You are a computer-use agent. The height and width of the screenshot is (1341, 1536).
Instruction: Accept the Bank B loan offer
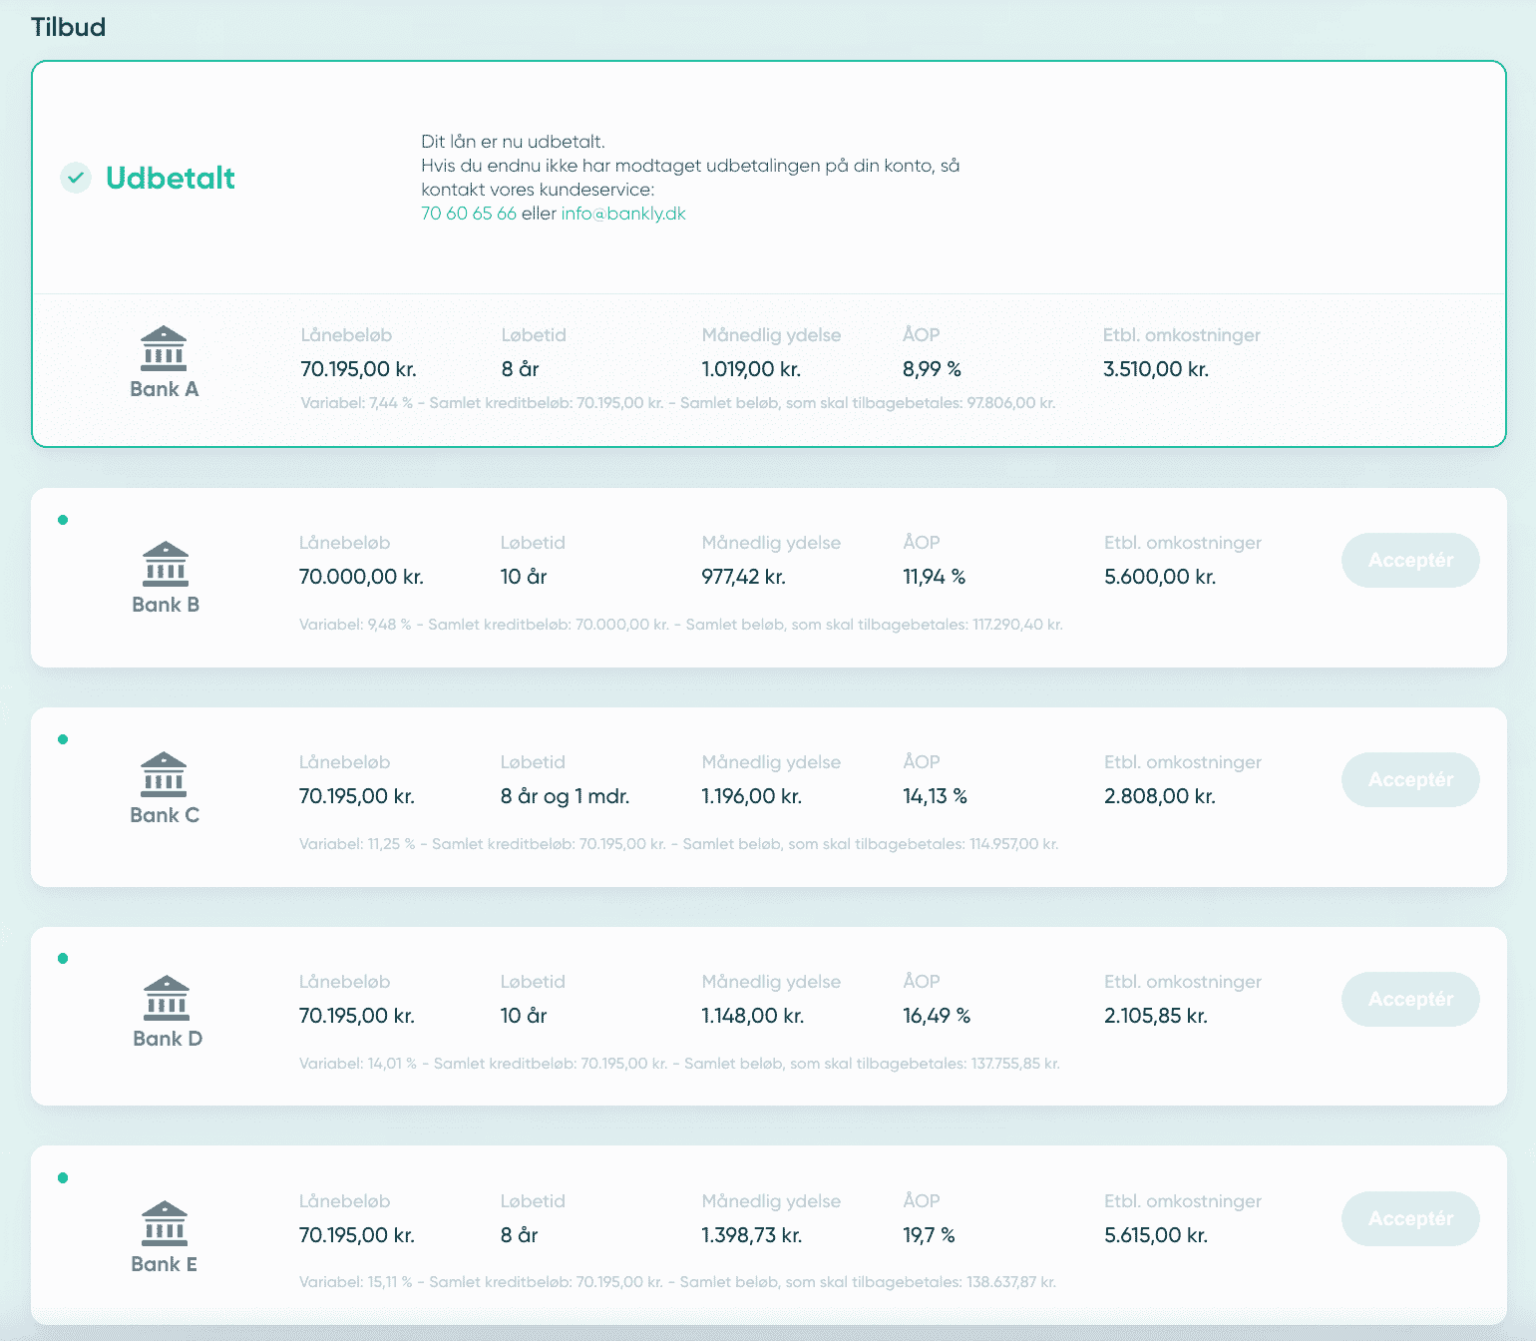pos(1410,560)
